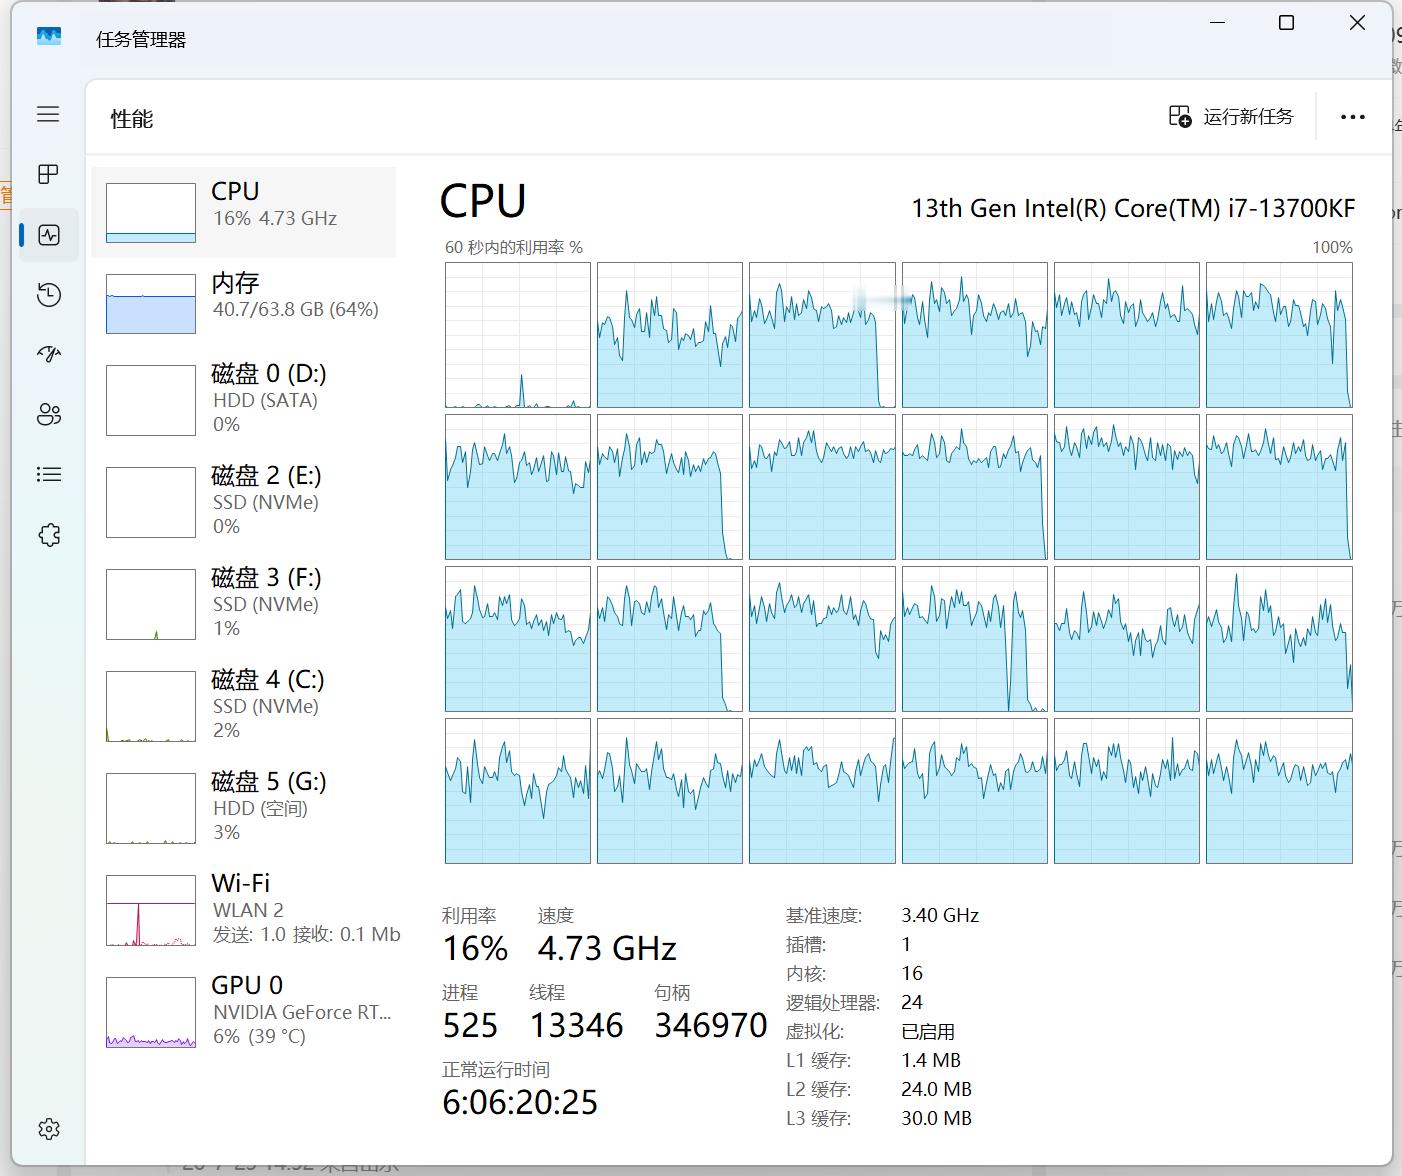Screen dimensions: 1402x1176
Task: Click the 运行新任务 button
Action: (1231, 117)
